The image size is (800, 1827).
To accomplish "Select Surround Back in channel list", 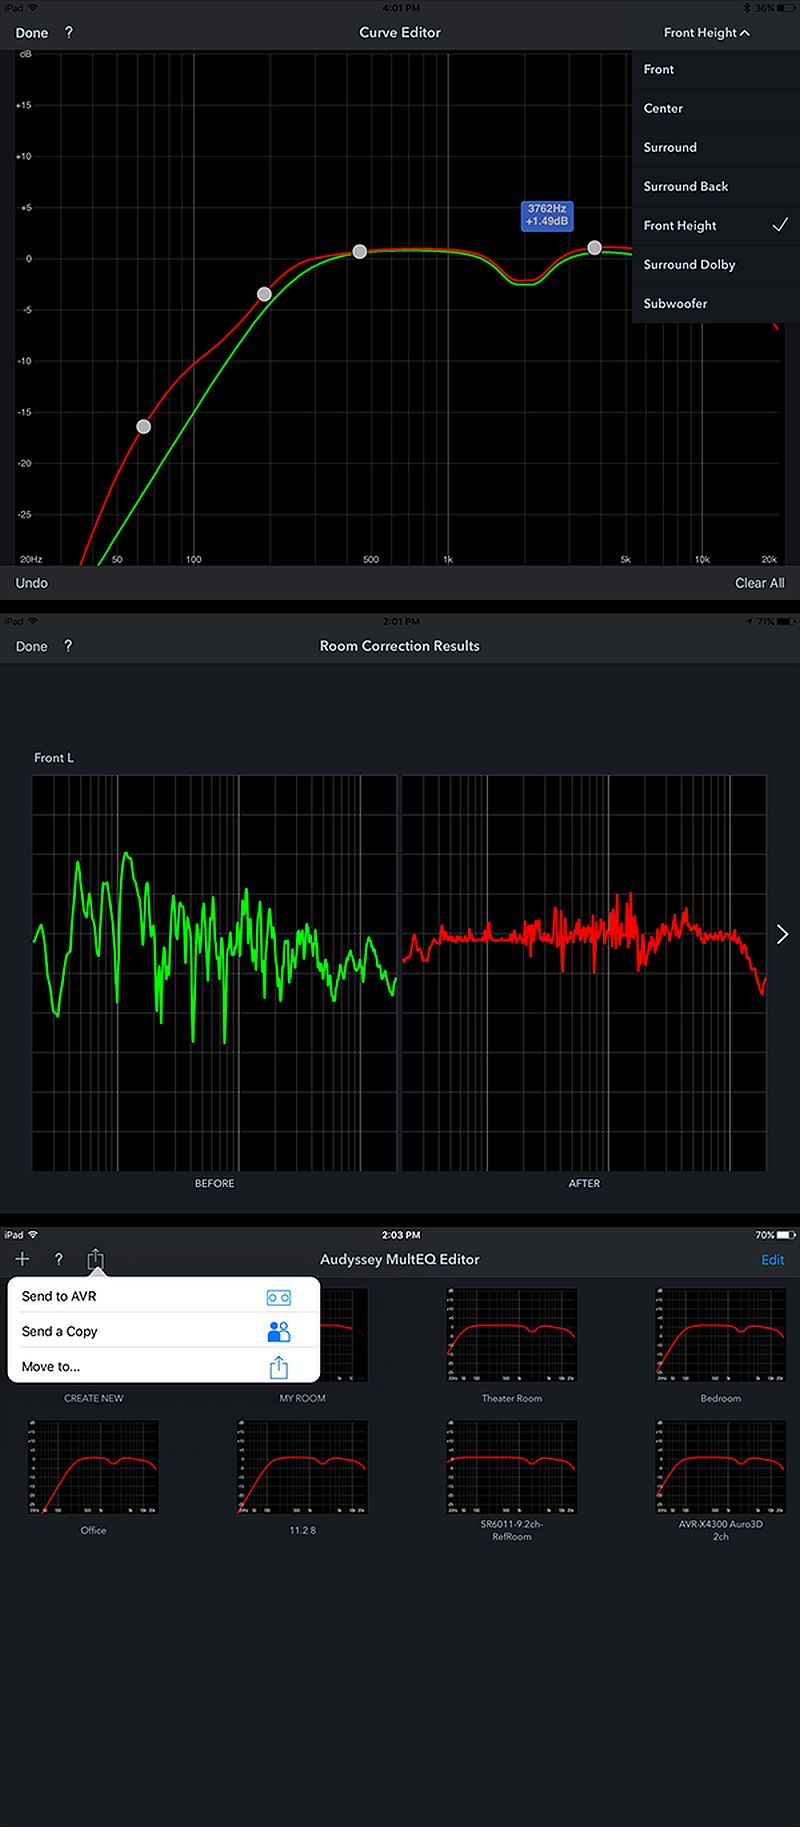I will click(716, 186).
